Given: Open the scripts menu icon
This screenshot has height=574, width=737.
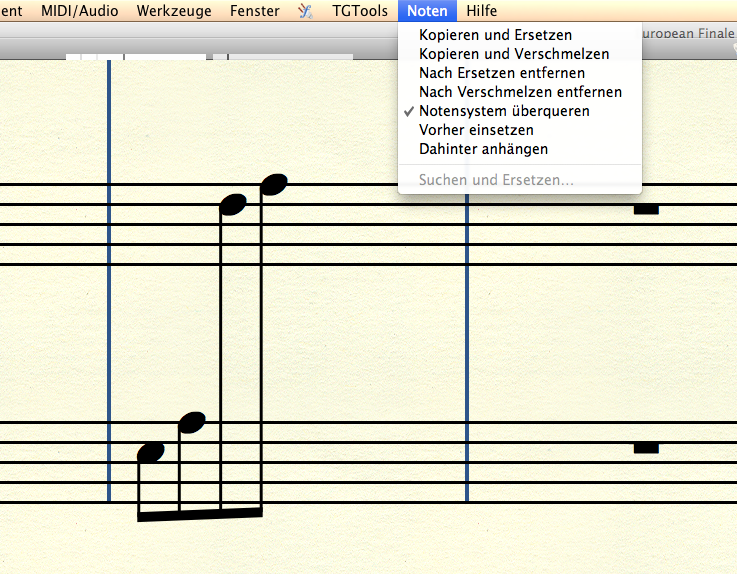Looking at the screenshot, I should [305, 11].
